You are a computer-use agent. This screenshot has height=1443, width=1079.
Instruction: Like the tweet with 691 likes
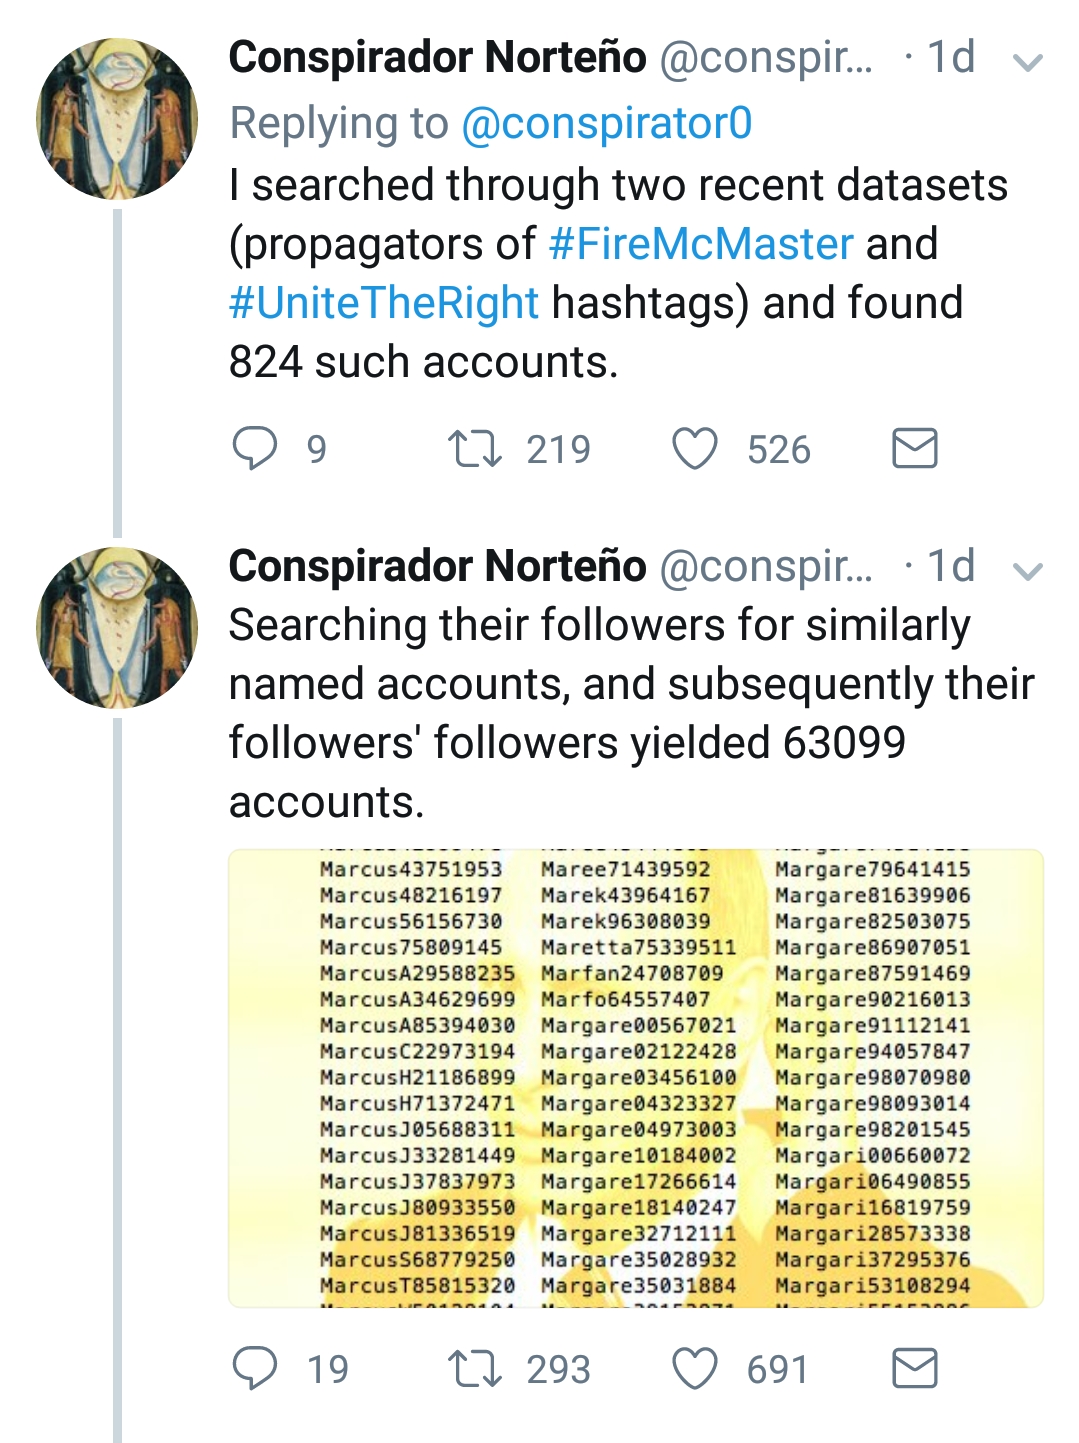[694, 1368]
